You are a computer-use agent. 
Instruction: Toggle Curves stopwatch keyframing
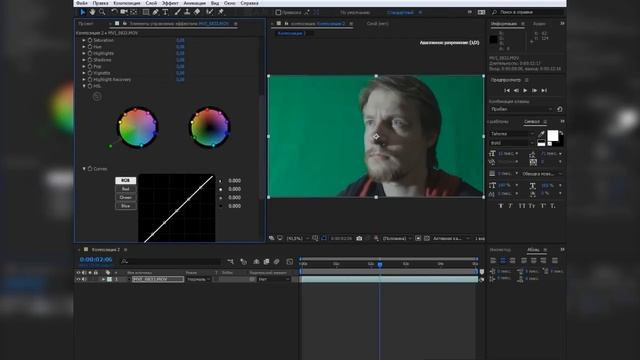click(x=90, y=169)
